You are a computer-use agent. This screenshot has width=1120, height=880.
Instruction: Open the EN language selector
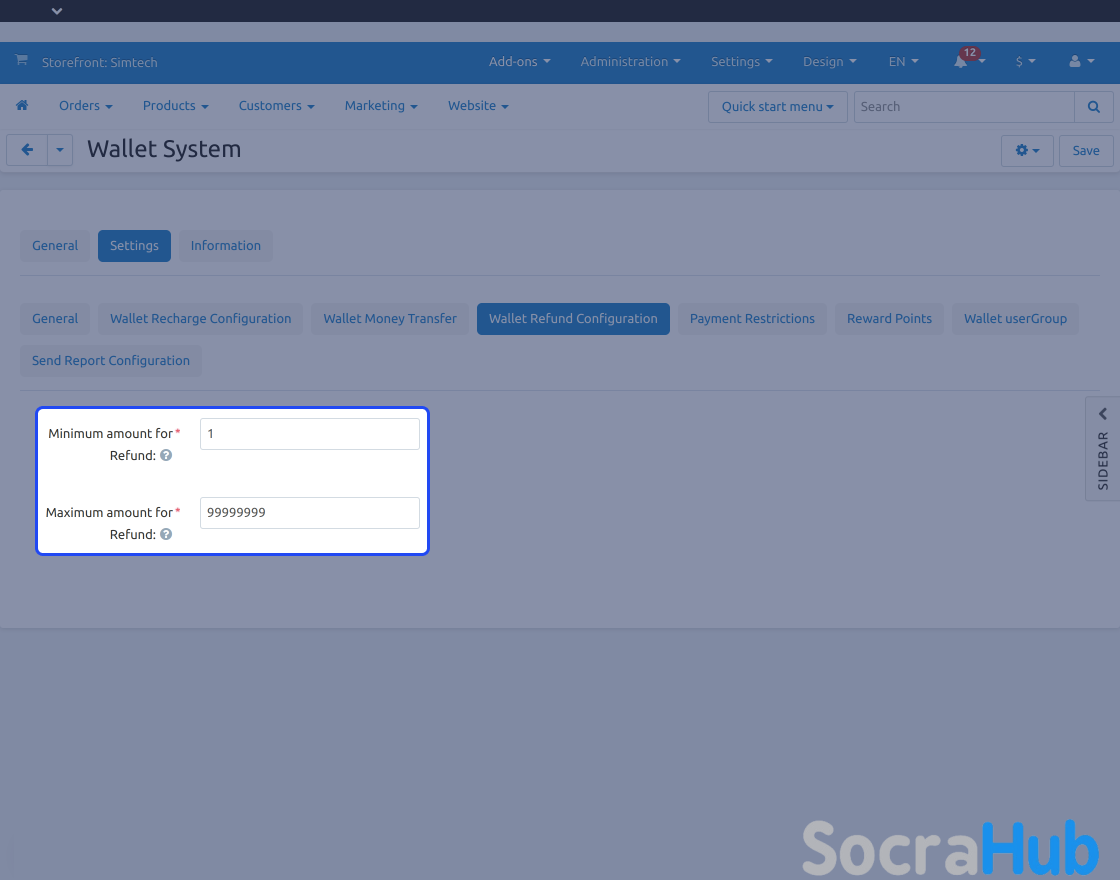[x=904, y=62]
